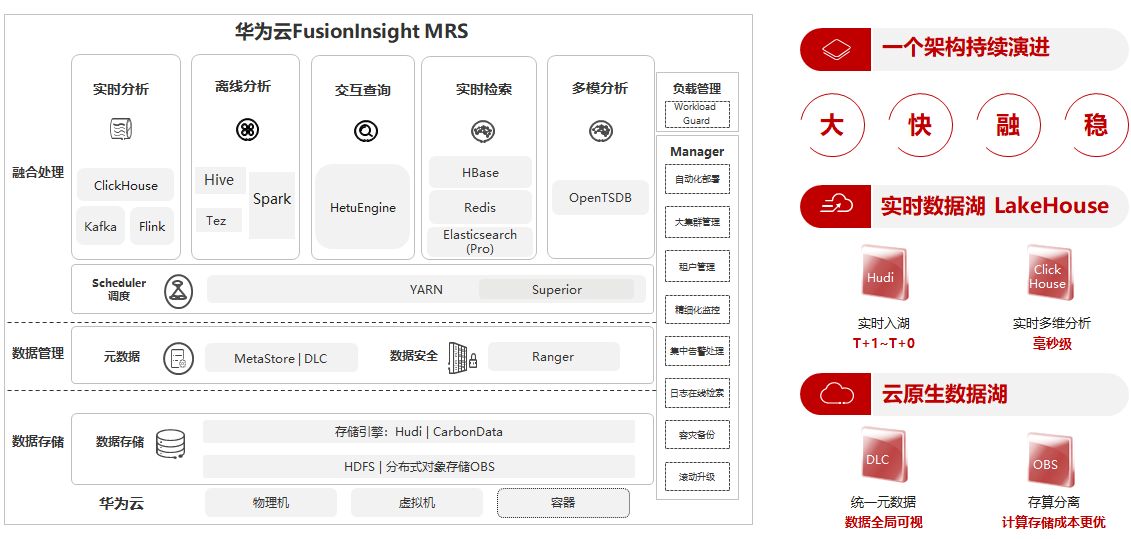Click the 毫秒级 red text
This screenshot has height=539, width=1131.
pos(1052,343)
